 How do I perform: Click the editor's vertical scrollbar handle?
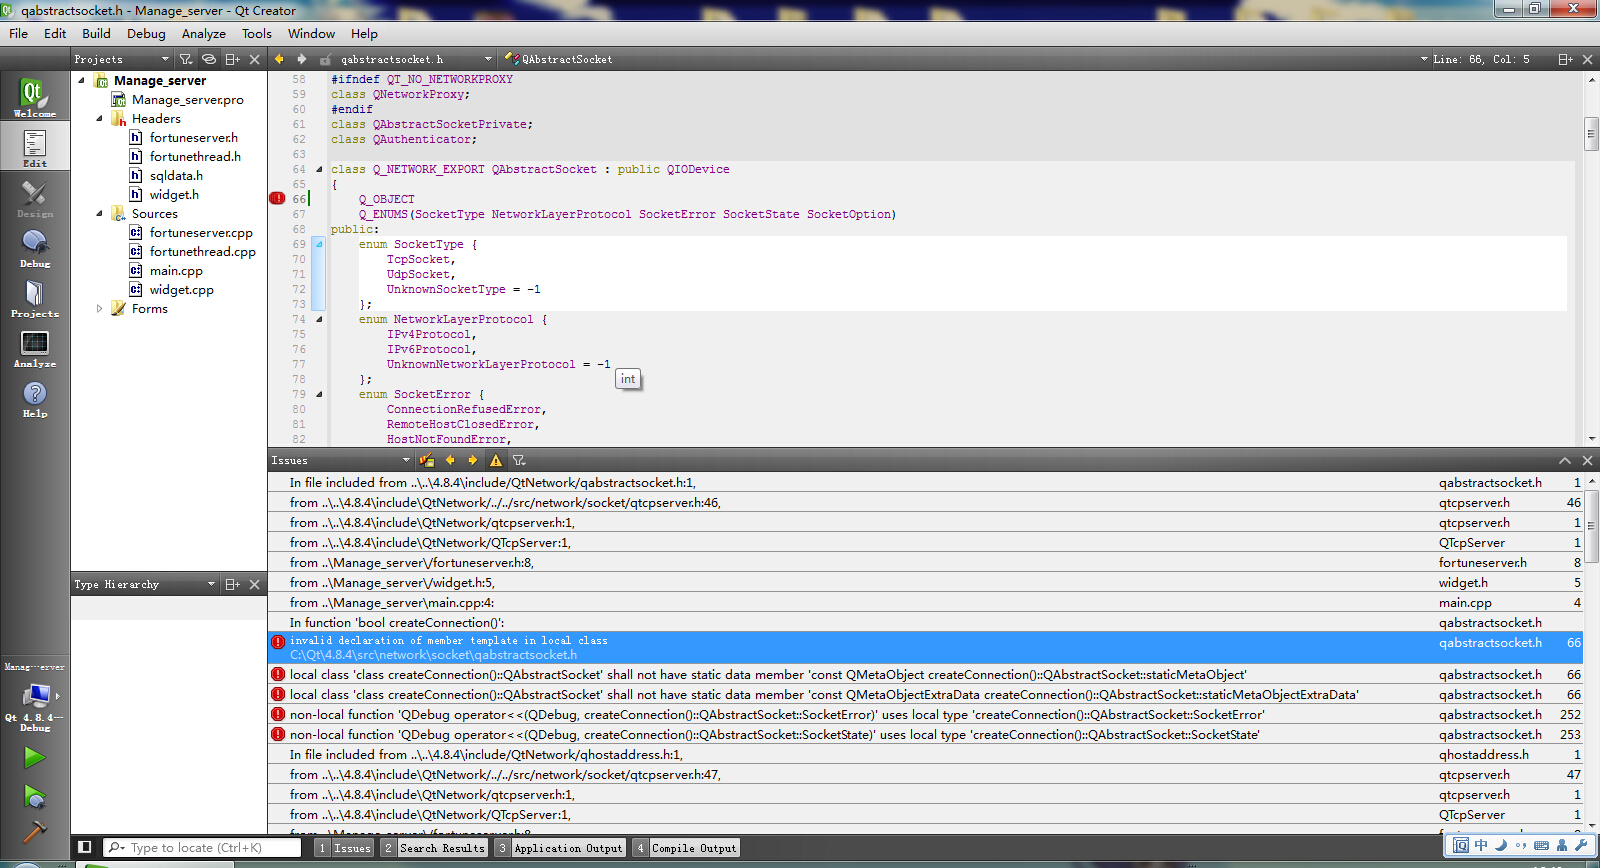point(1591,133)
